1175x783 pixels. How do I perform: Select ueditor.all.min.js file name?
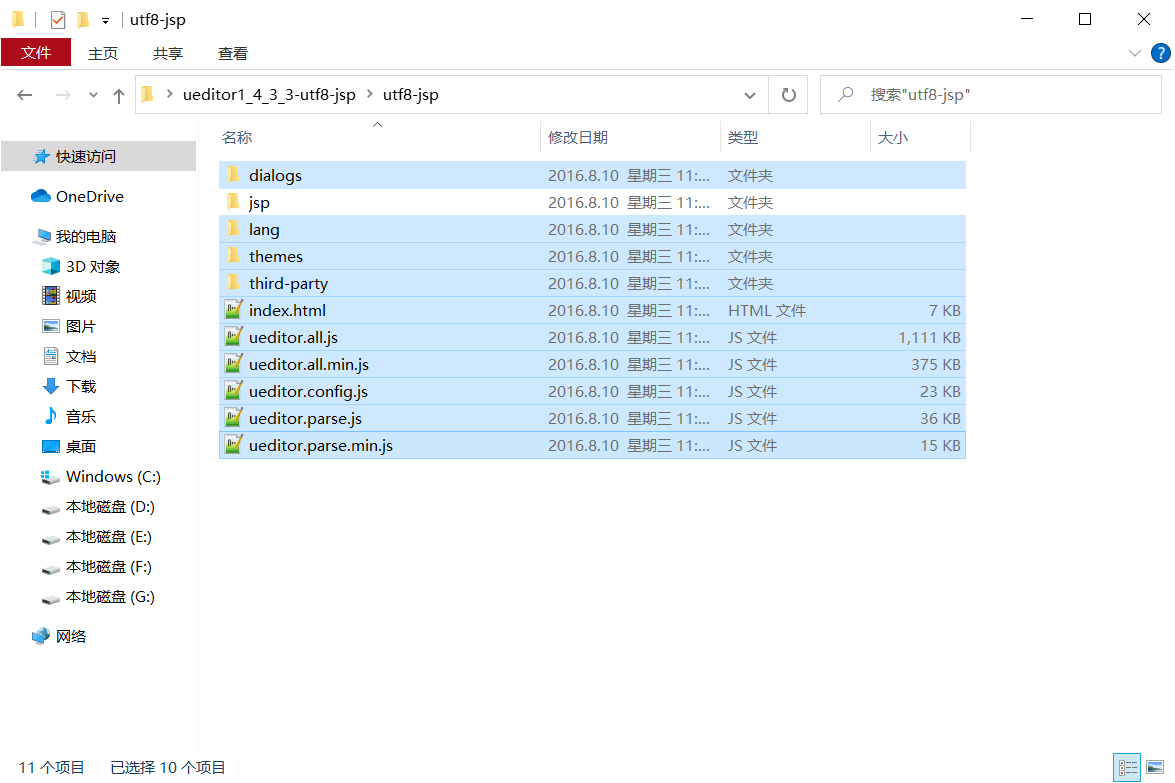point(309,364)
